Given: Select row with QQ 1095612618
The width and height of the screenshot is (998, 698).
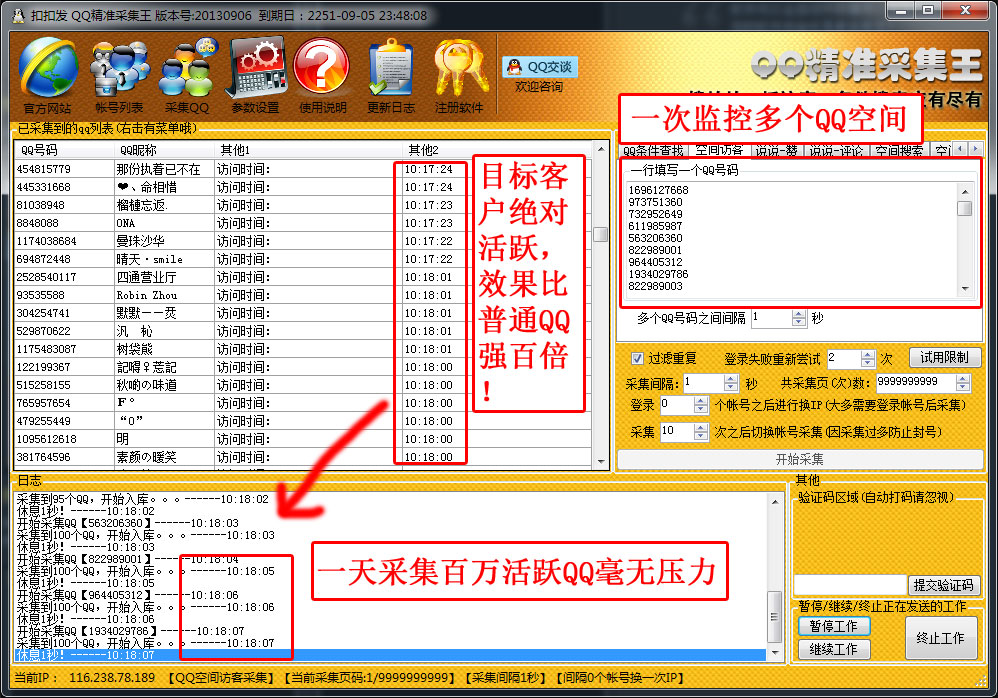Looking at the screenshot, I should tap(303, 439).
